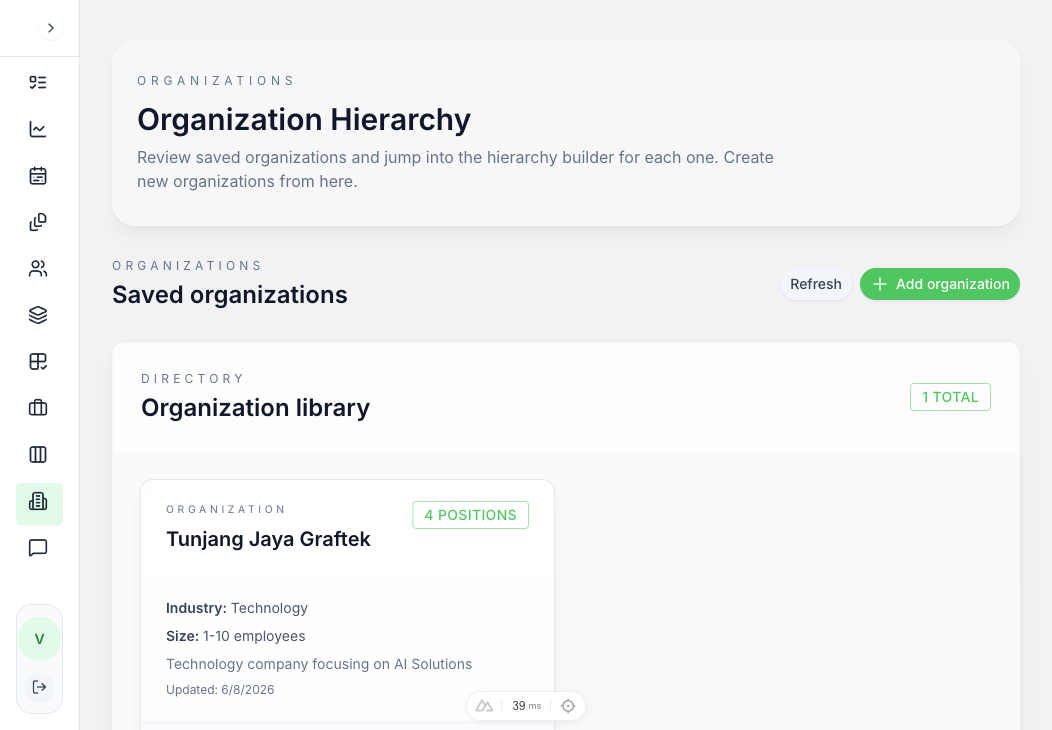Open the checklist tasks icon in sidebar
The width and height of the screenshot is (1052, 730).
pos(38,83)
